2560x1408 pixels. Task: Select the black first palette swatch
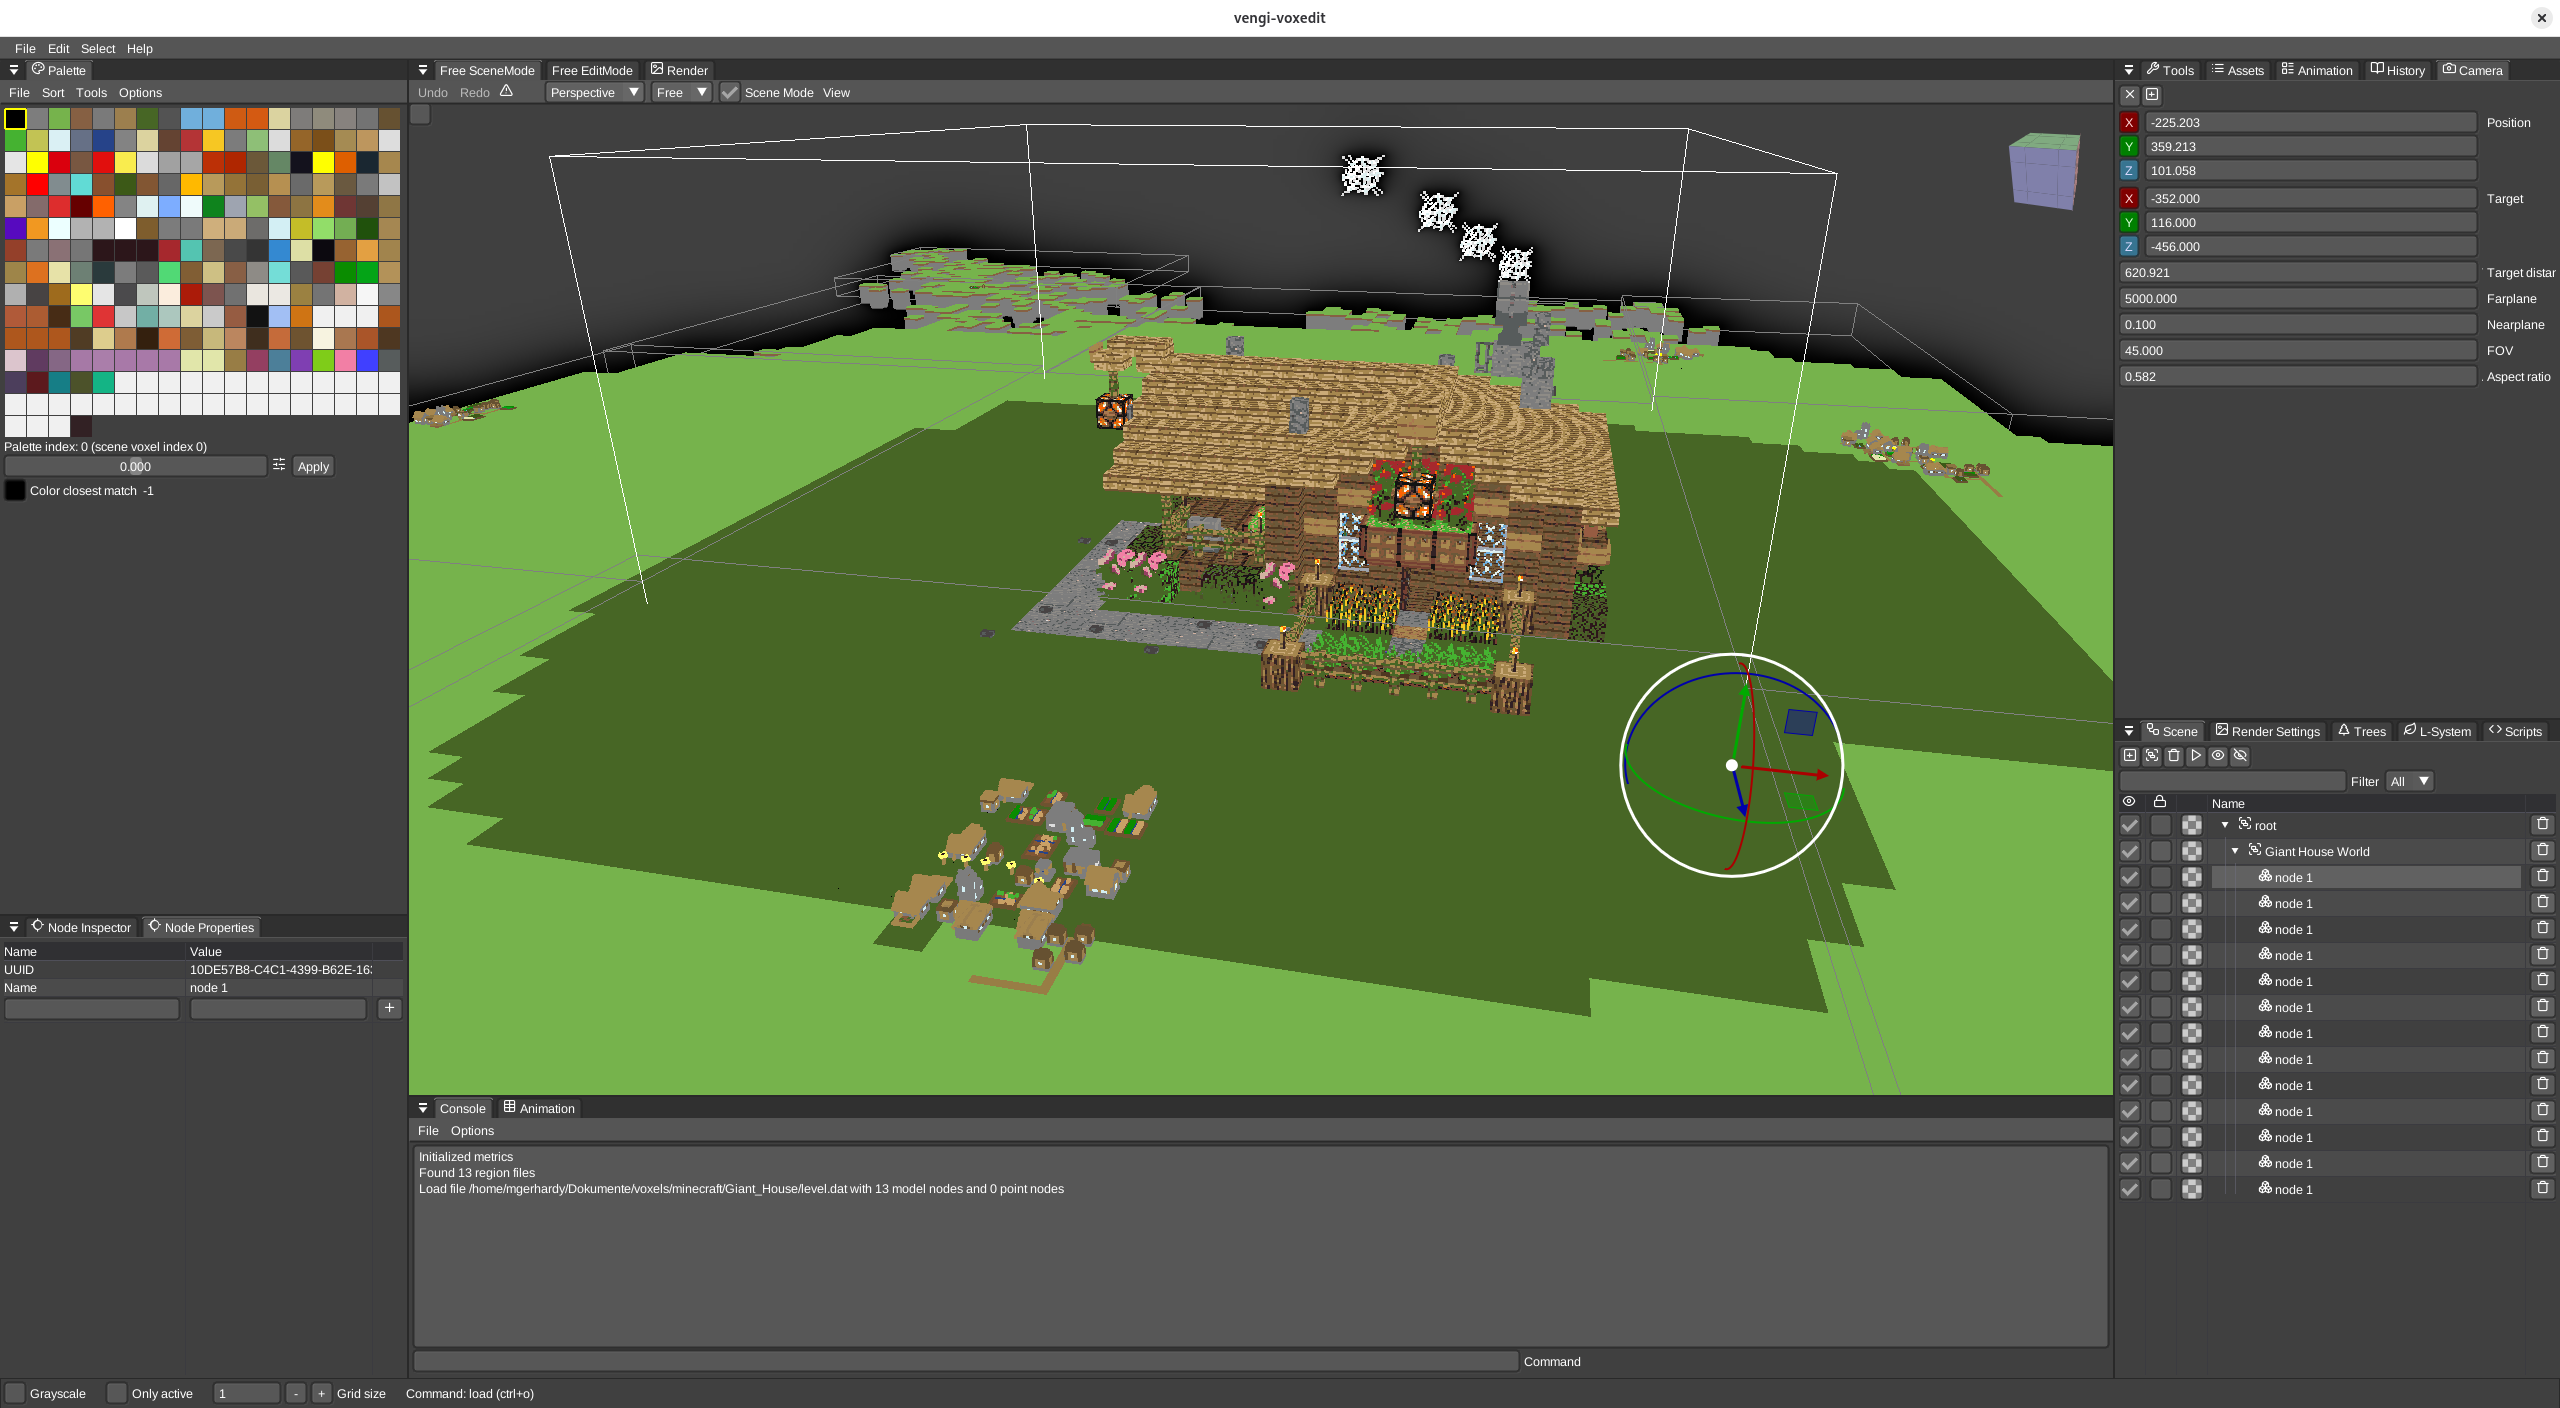coord(16,119)
